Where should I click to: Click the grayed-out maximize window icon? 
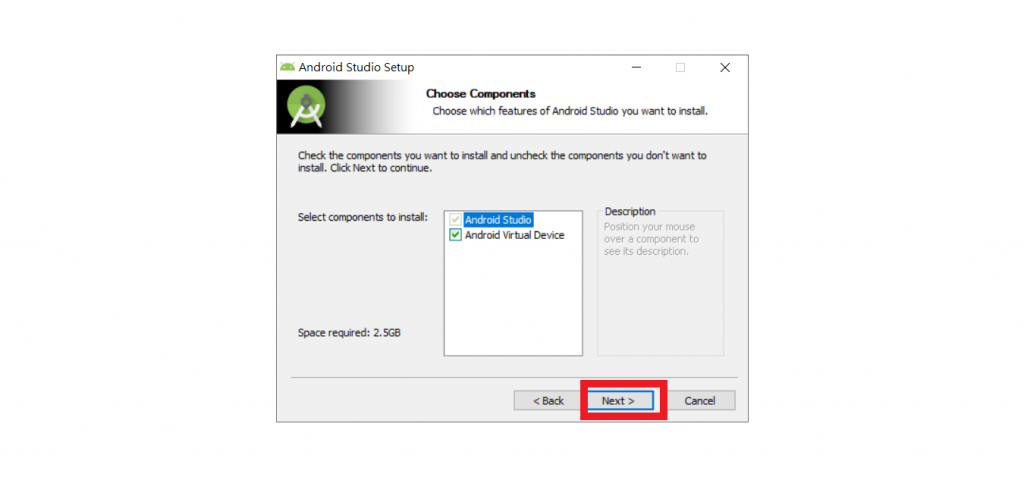point(680,67)
